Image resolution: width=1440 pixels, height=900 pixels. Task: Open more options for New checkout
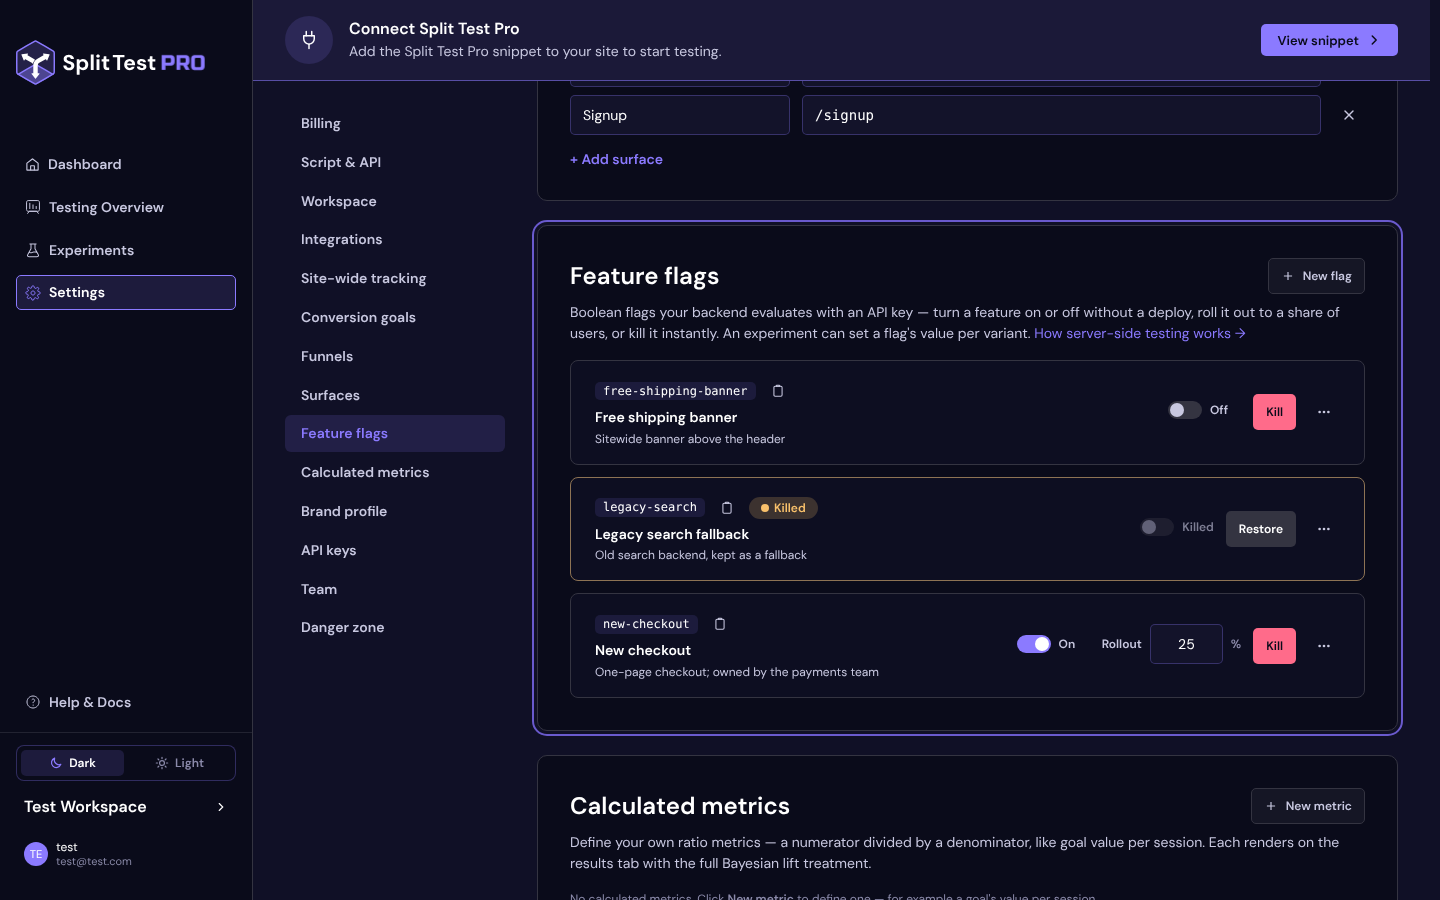[1324, 646]
